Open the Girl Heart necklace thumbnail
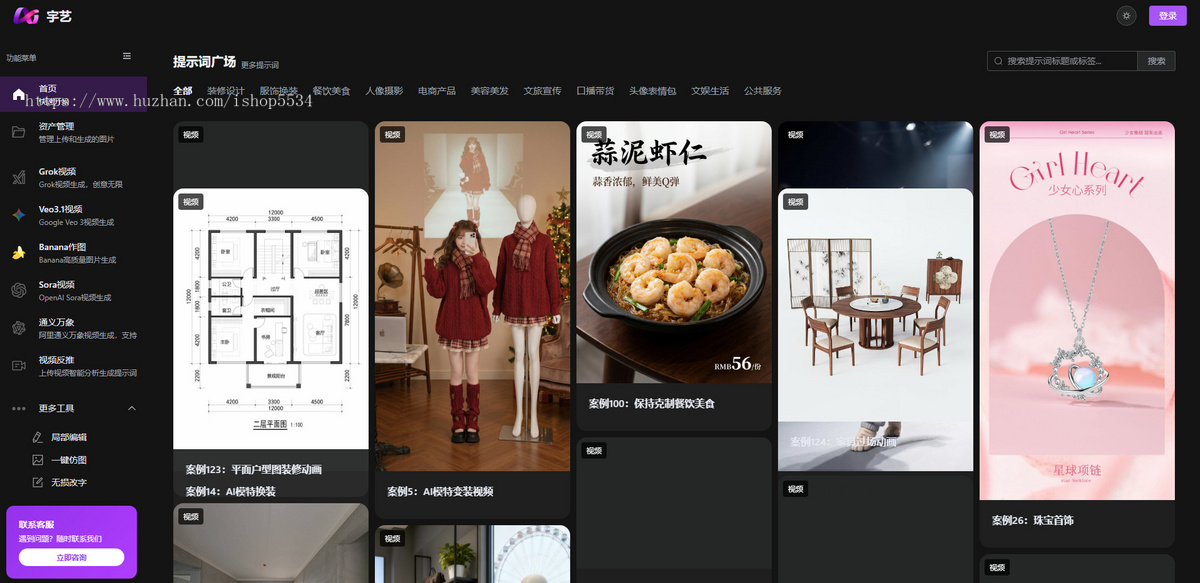The image size is (1200, 583). click(1077, 311)
